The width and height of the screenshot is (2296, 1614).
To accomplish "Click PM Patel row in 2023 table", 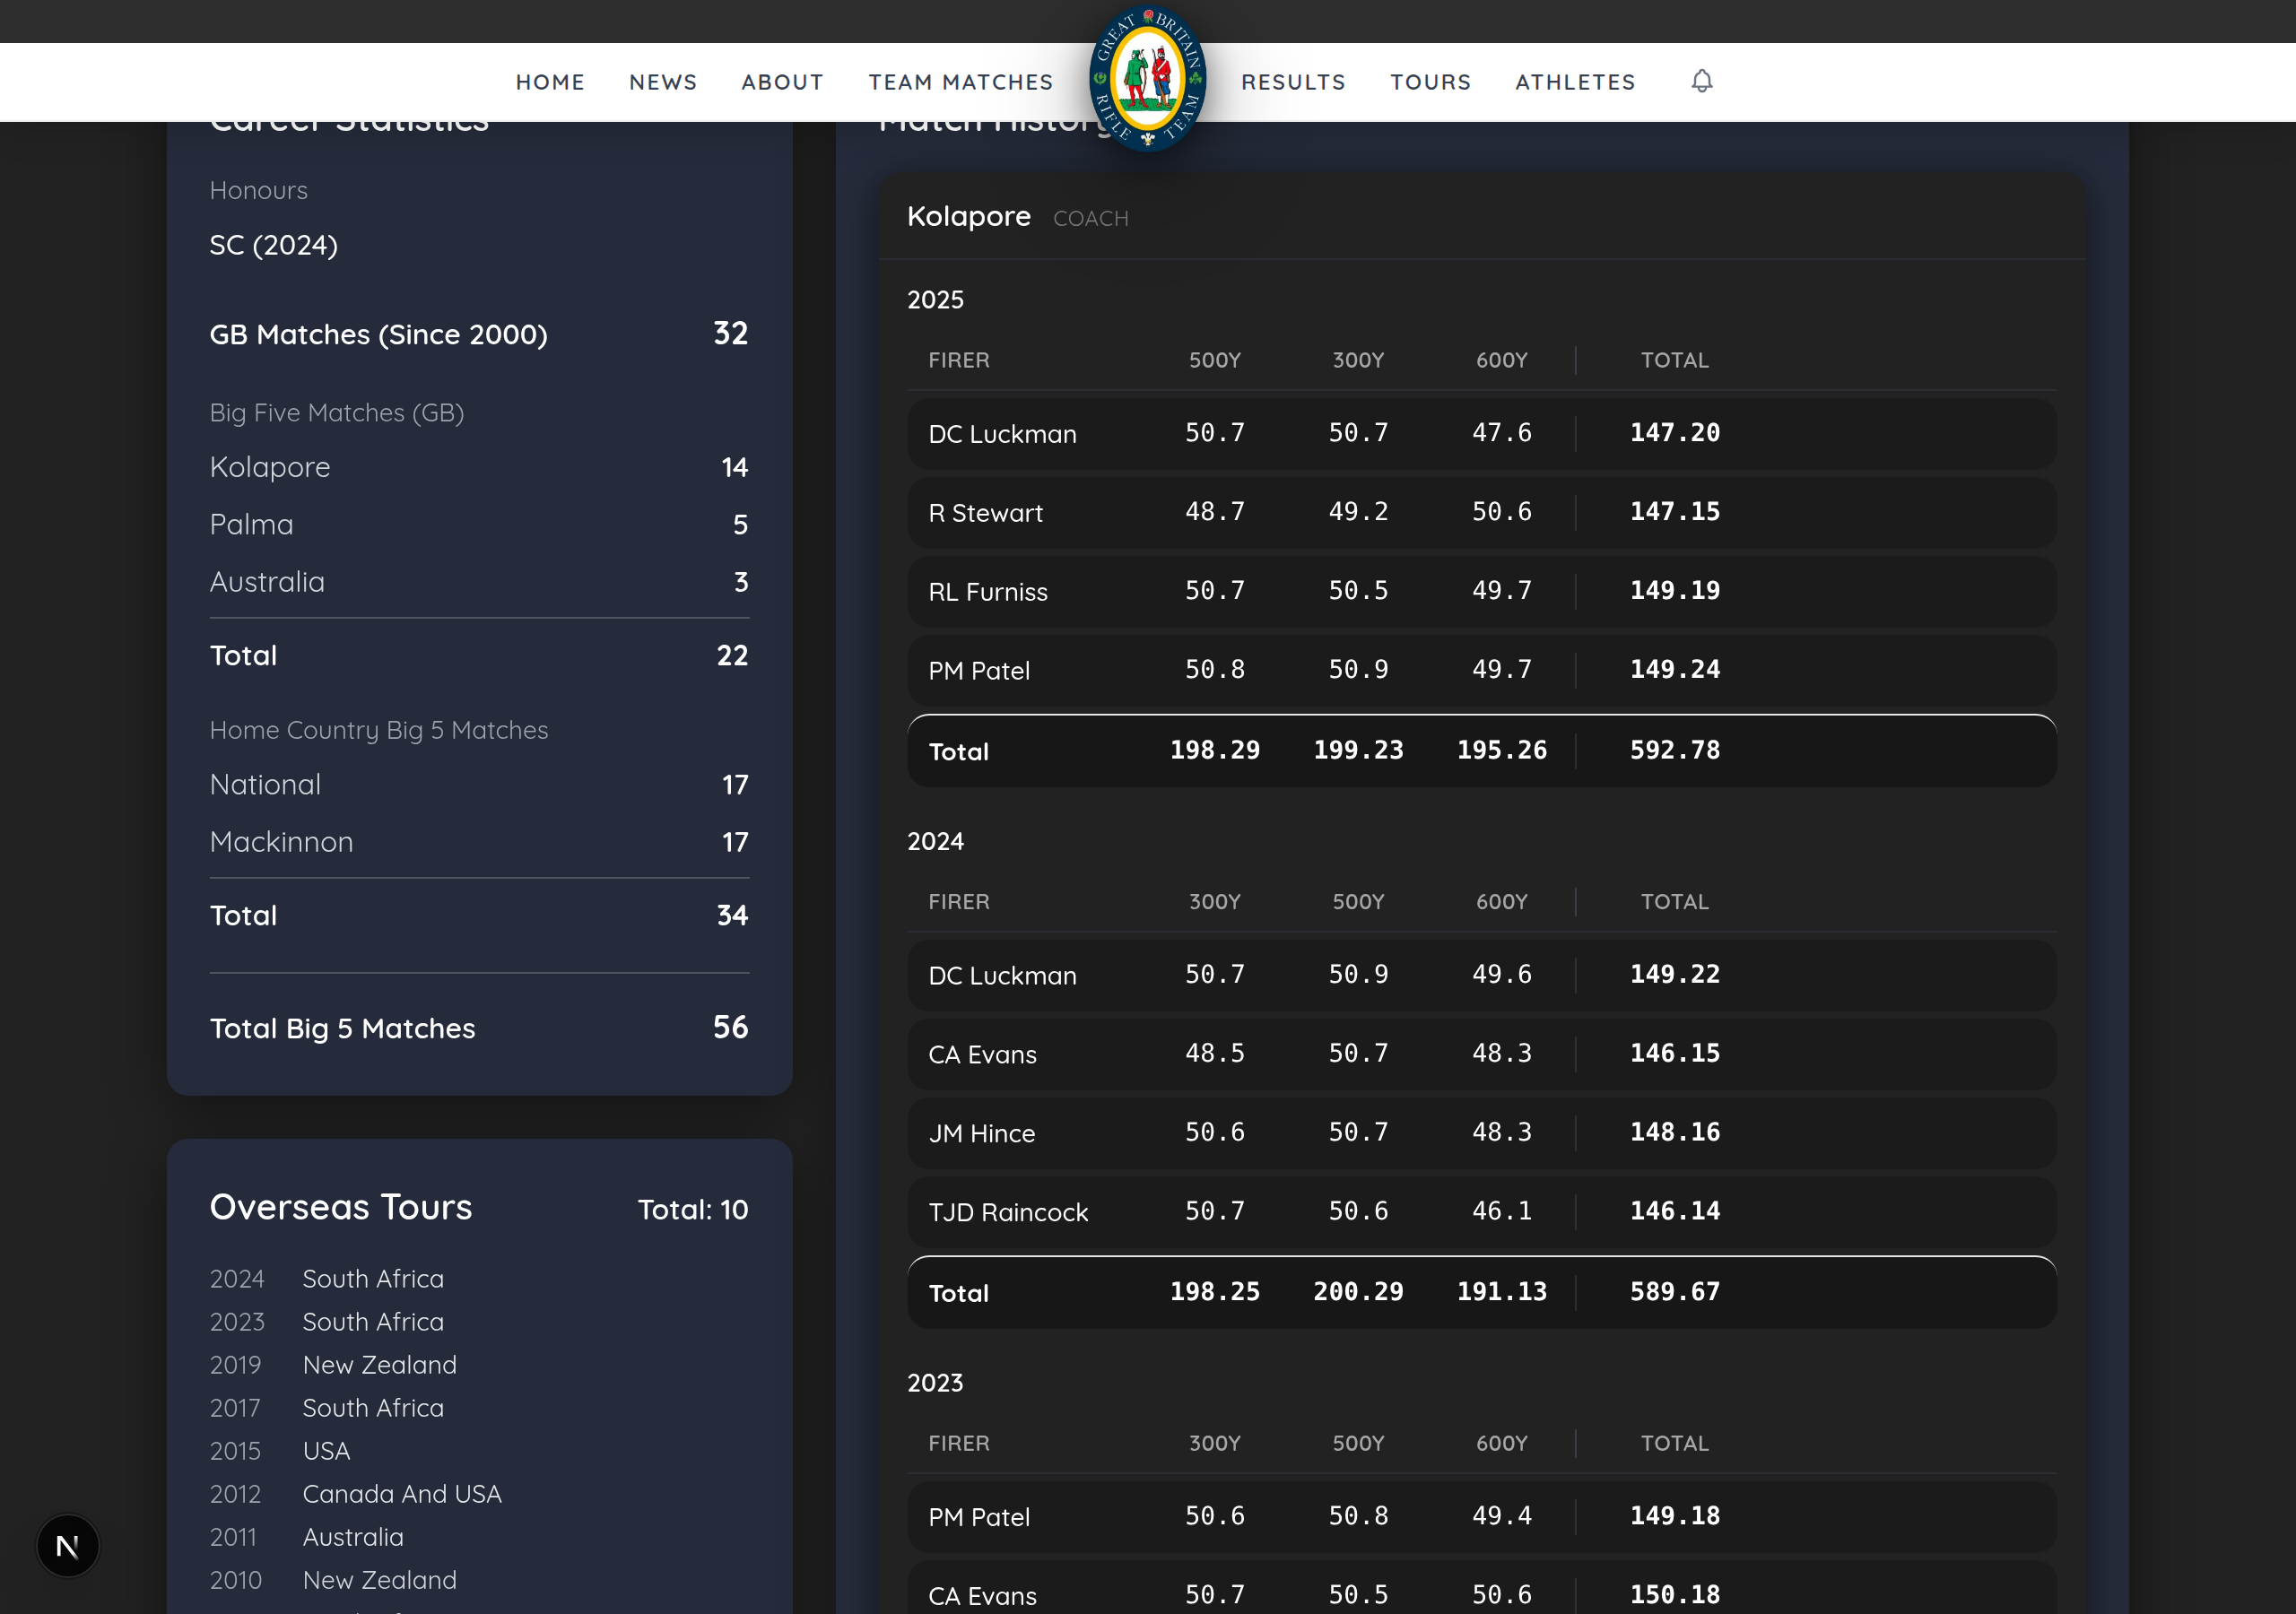I will click(1481, 1517).
